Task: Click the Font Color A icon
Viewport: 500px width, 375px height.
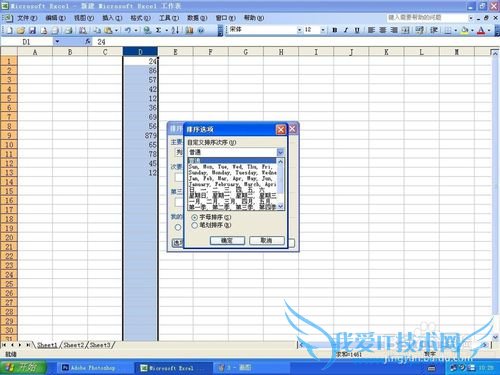Action: 481,30
